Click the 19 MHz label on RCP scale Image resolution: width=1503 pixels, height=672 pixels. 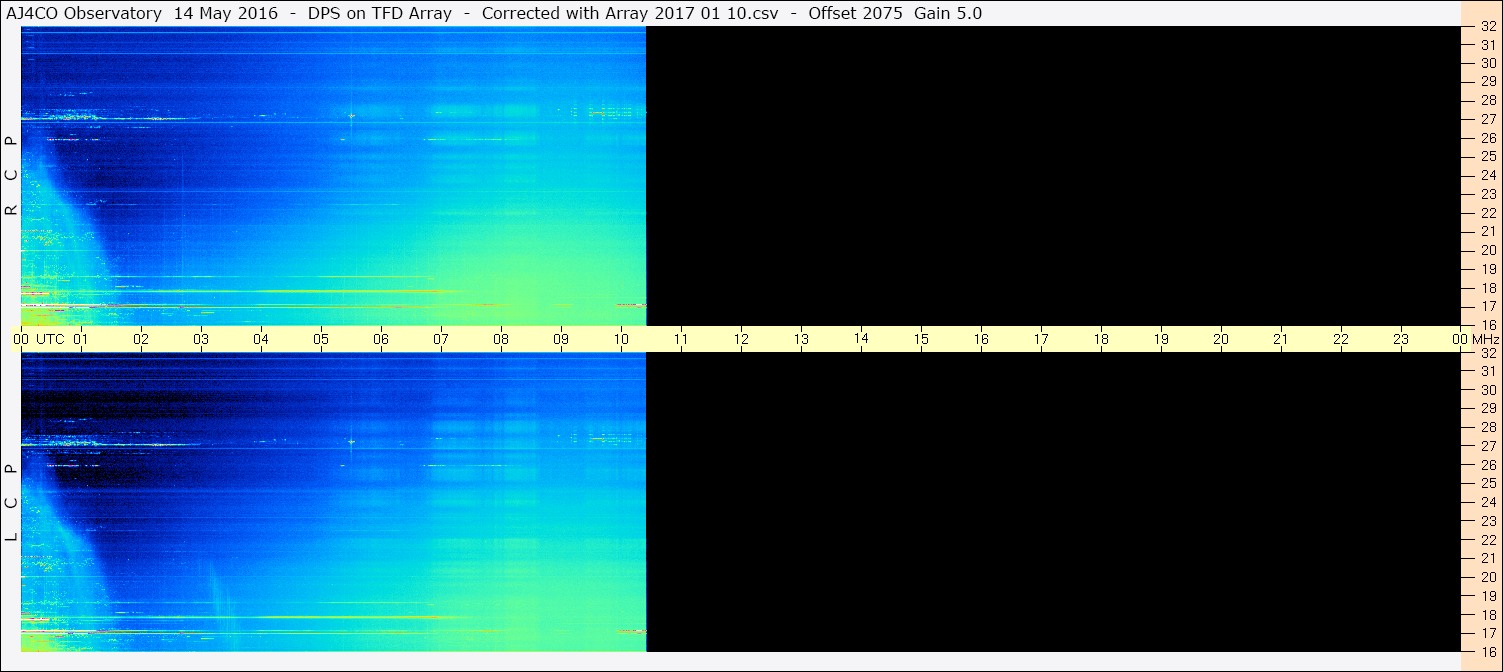[x=1488, y=269]
